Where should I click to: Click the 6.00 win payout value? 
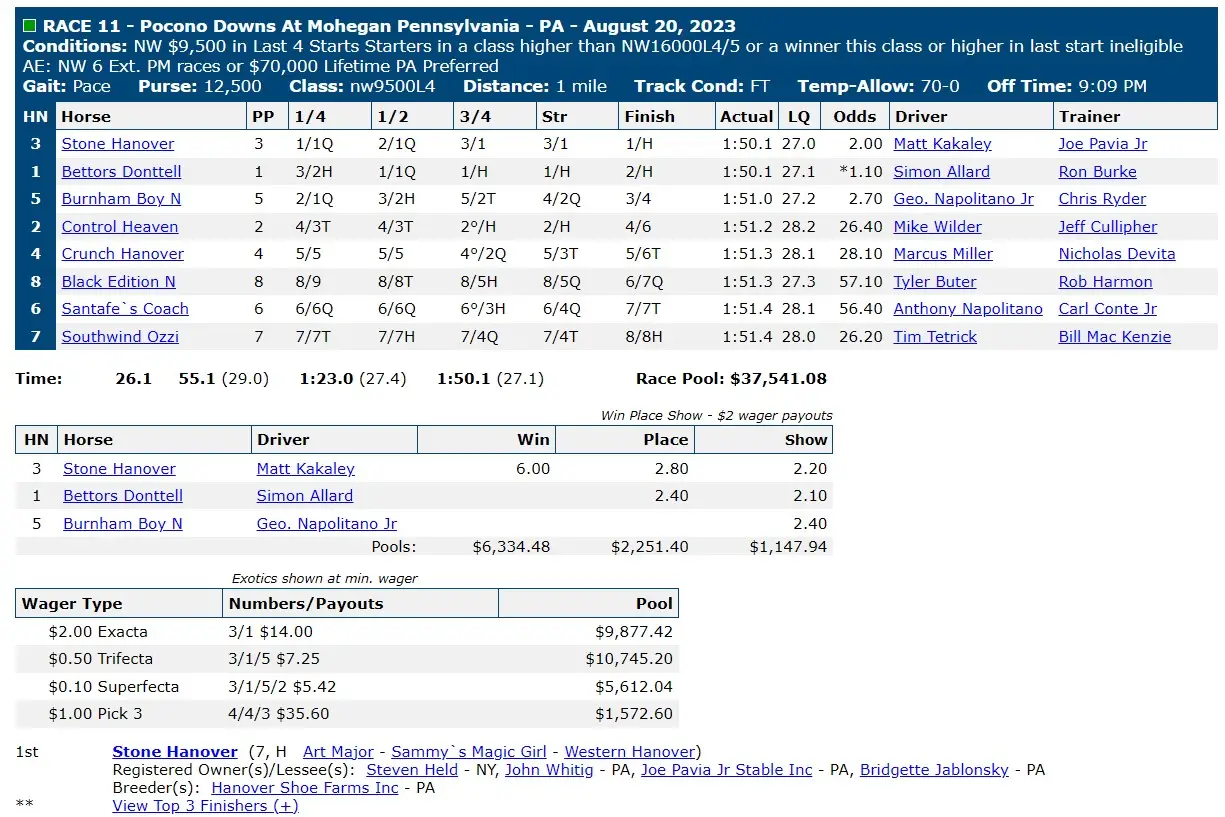coord(532,469)
